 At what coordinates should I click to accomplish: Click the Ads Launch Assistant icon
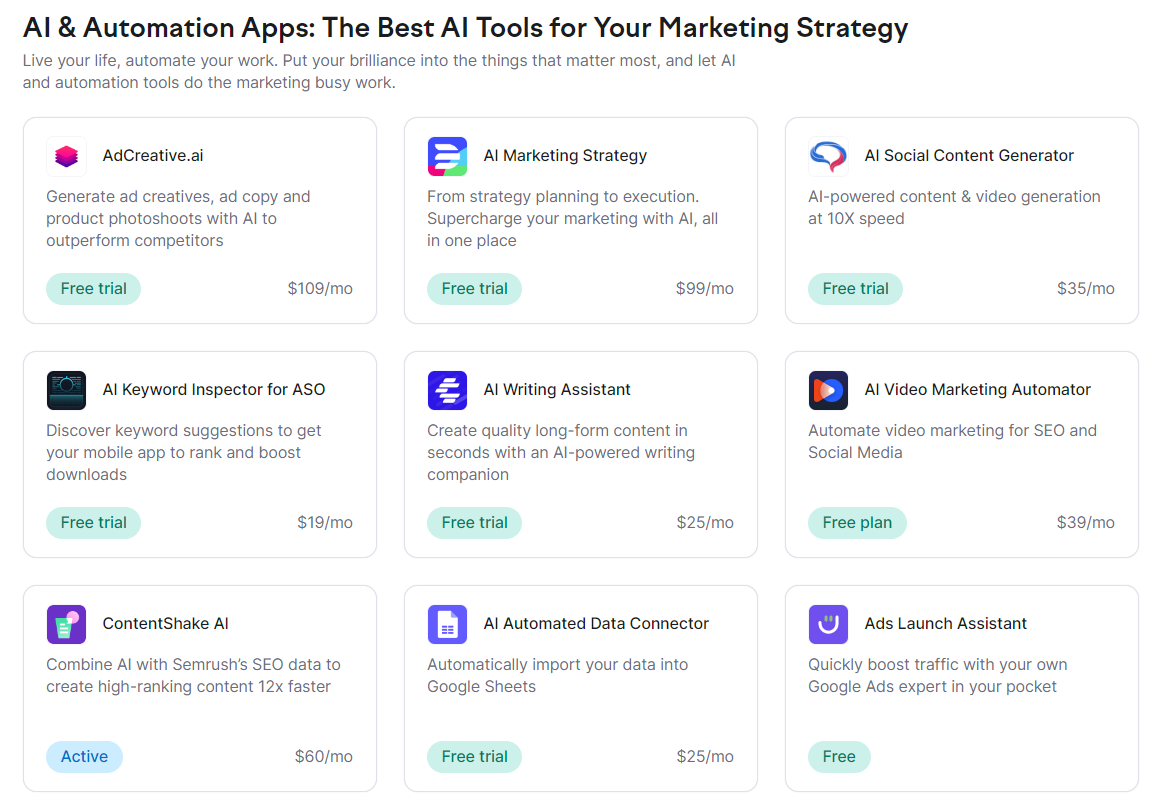828,624
